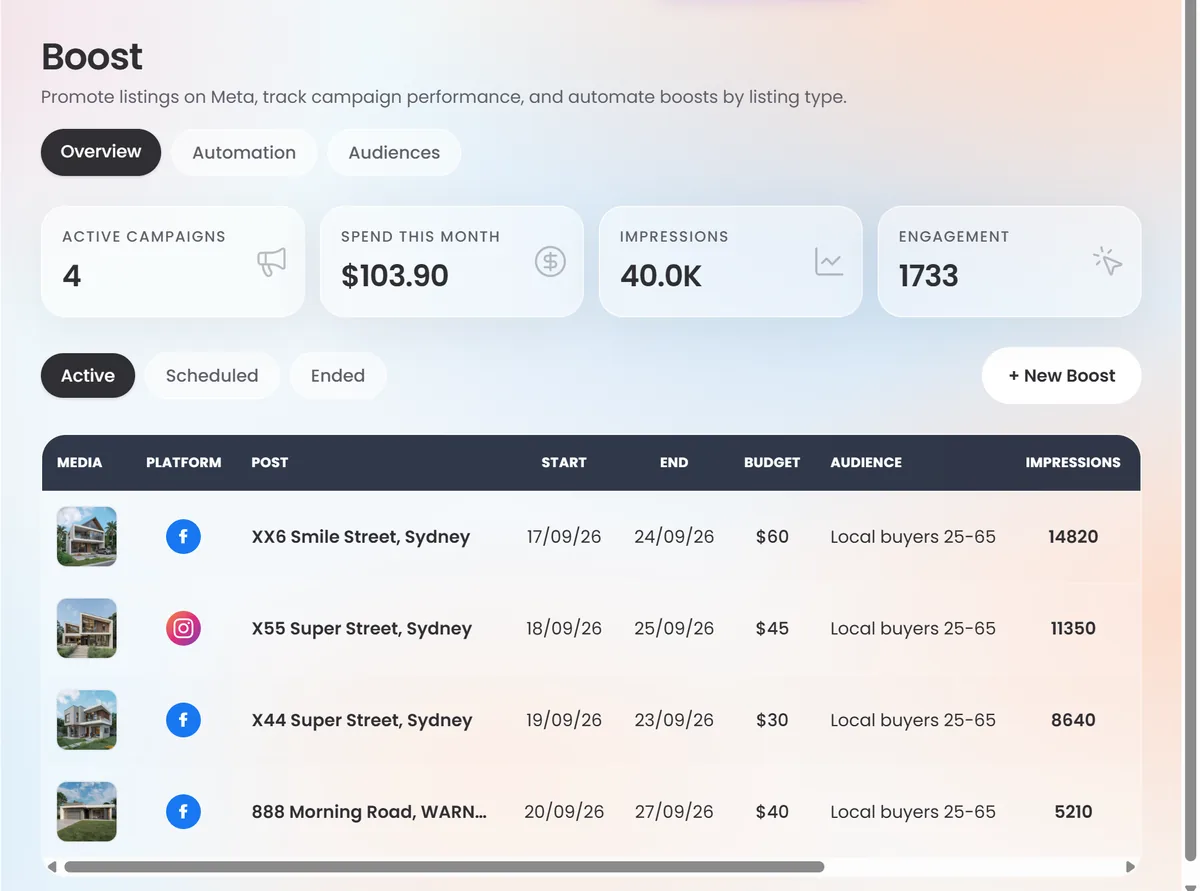Click the 1733 engagement value
Viewport: 1200px width, 891px height.
tap(928, 276)
